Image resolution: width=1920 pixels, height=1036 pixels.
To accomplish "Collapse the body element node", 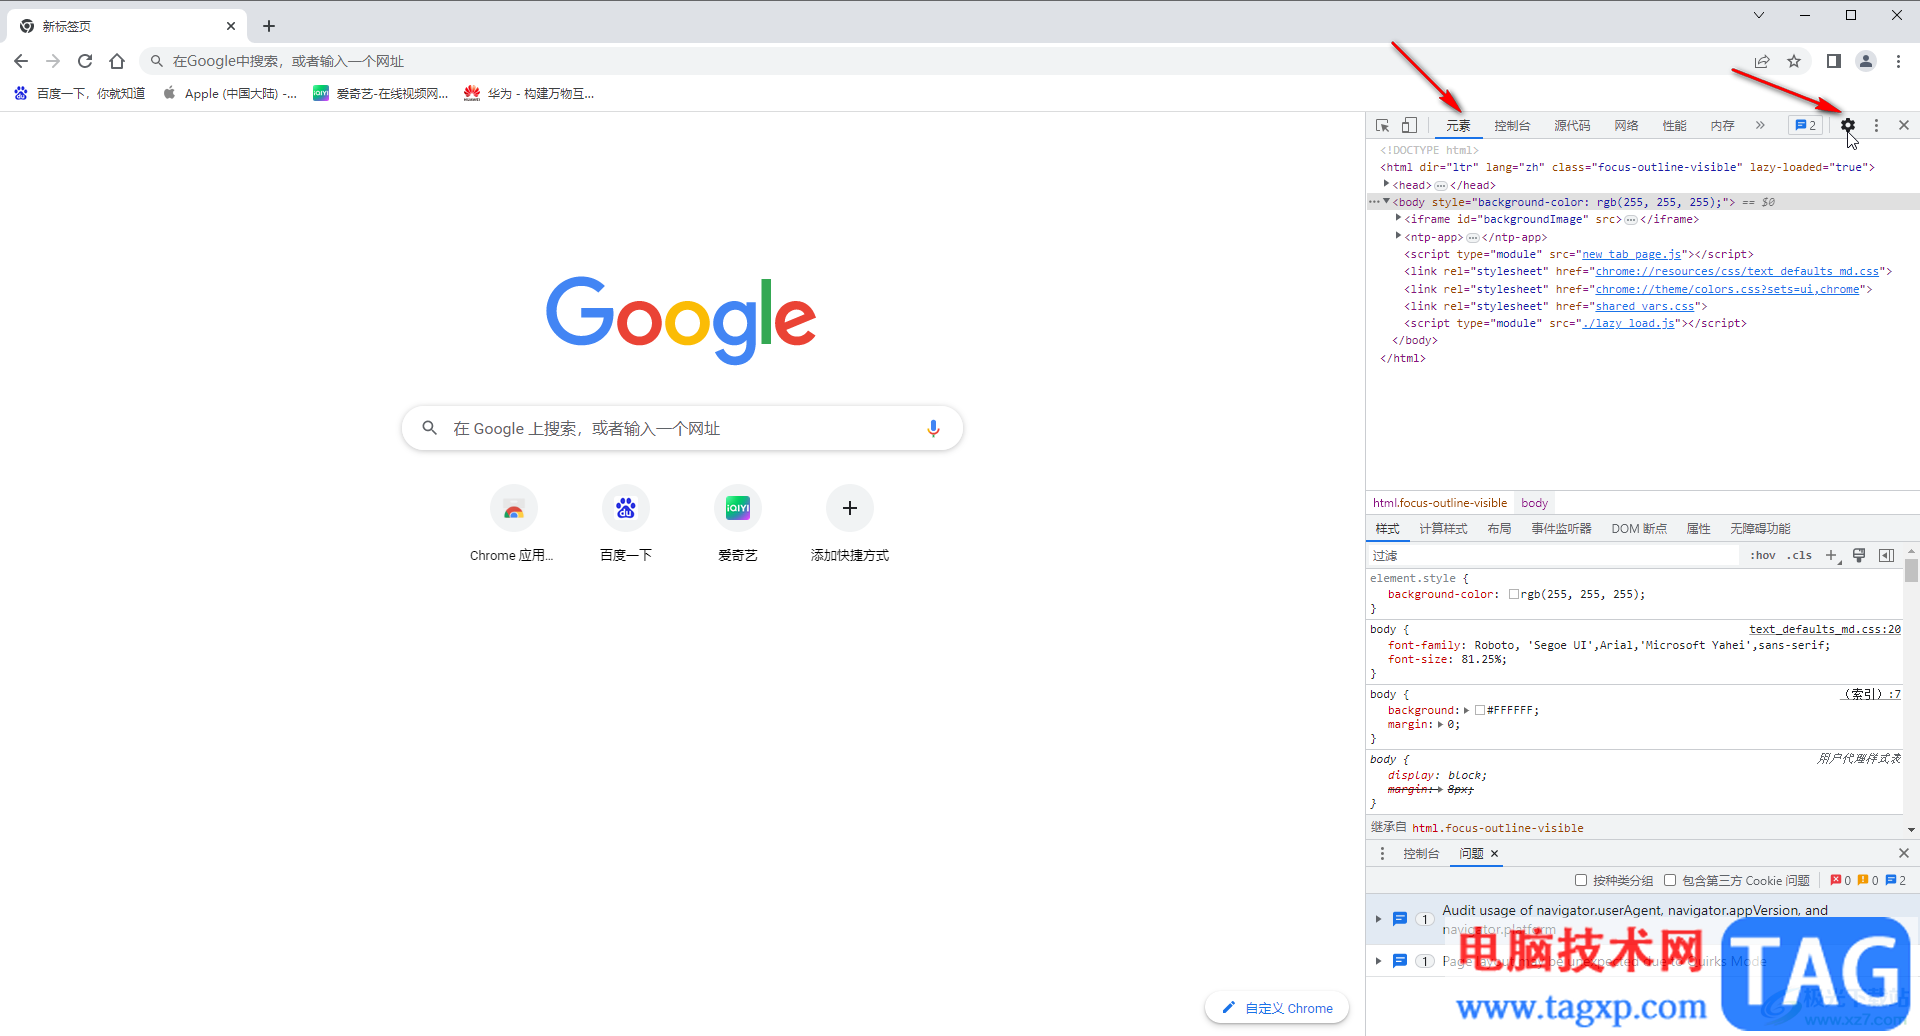I will (x=1387, y=202).
